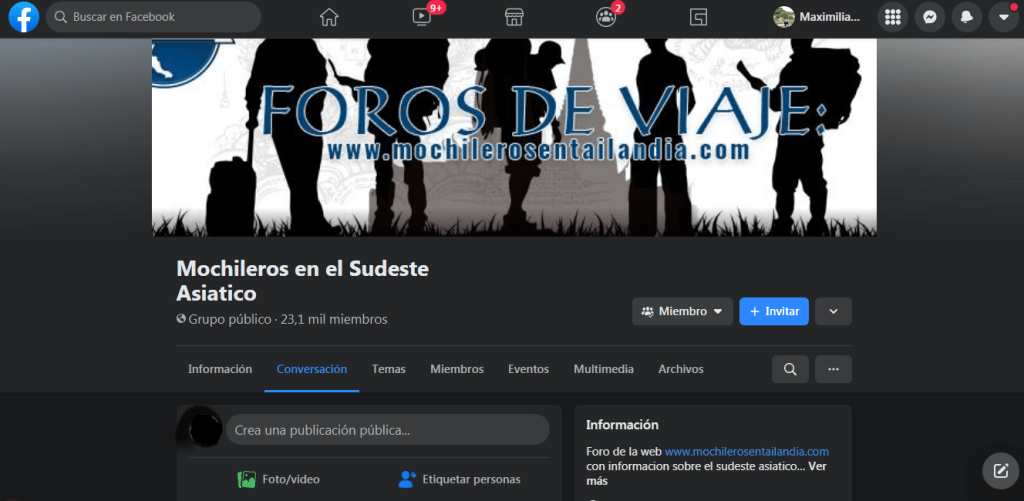Click the new message compose icon
The width and height of the screenshot is (1024, 501).
(1000, 469)
